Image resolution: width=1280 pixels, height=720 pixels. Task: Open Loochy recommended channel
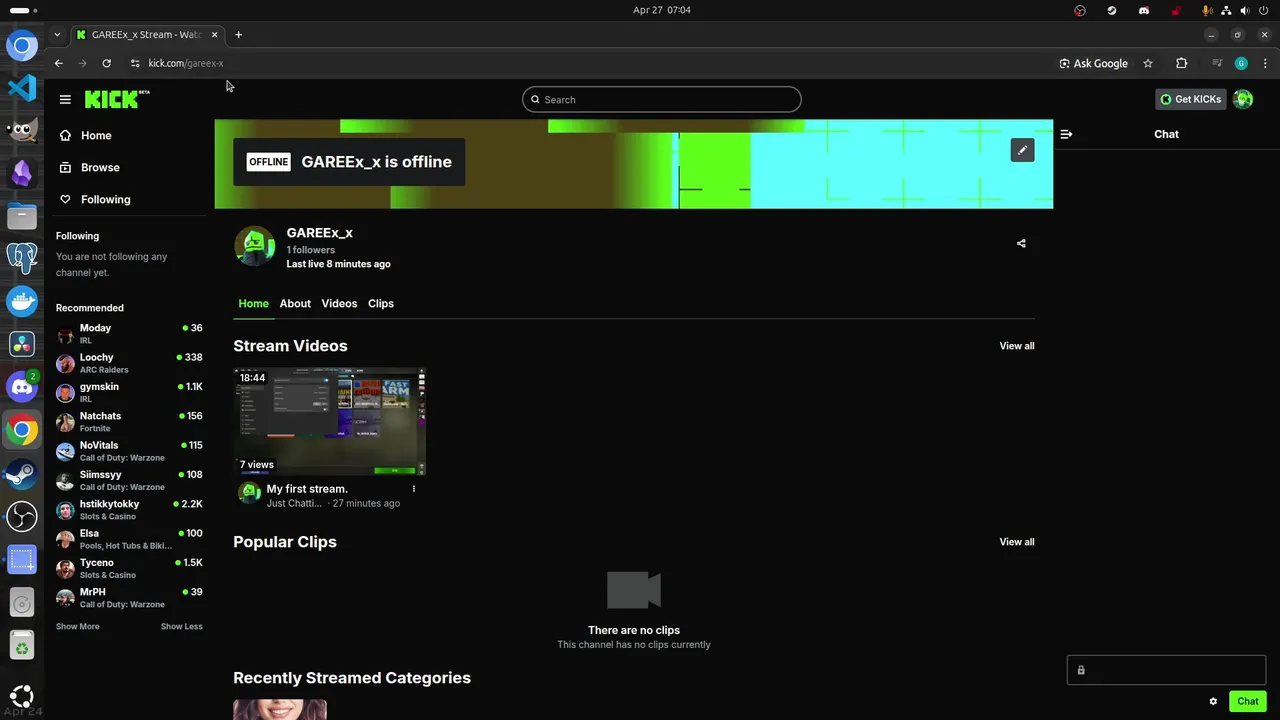129,363
